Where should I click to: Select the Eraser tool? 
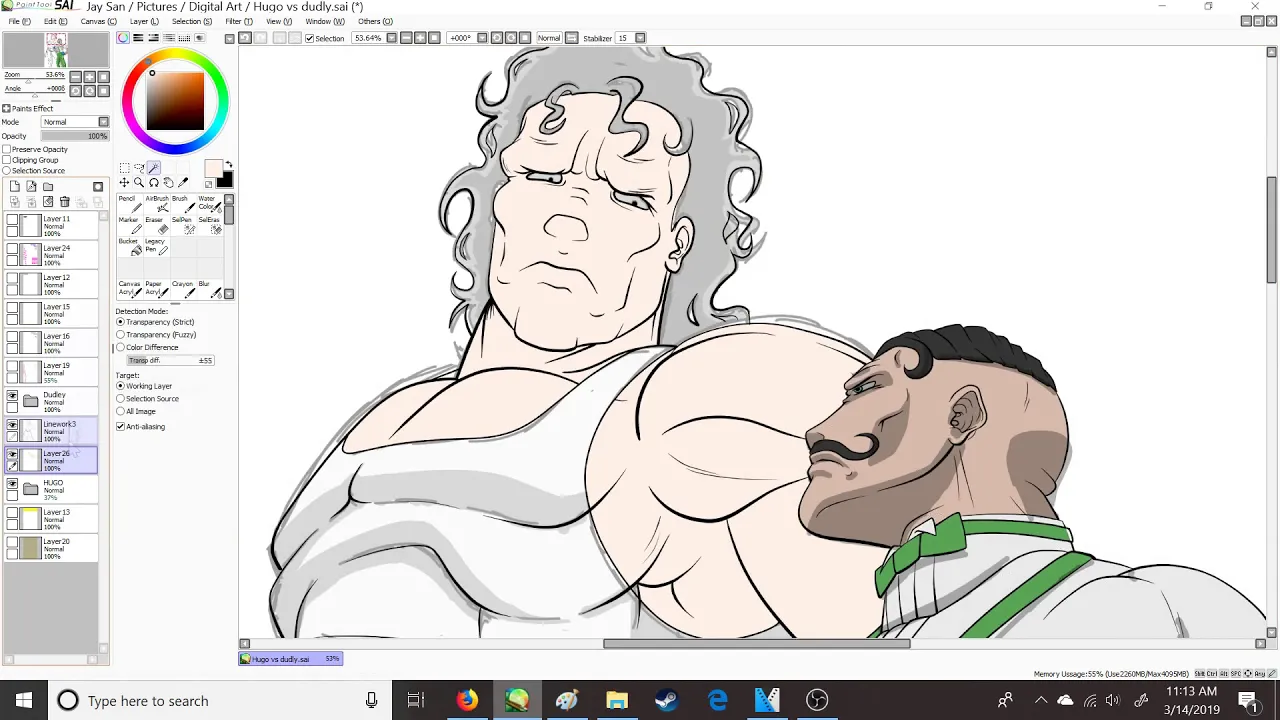point(157,225)
